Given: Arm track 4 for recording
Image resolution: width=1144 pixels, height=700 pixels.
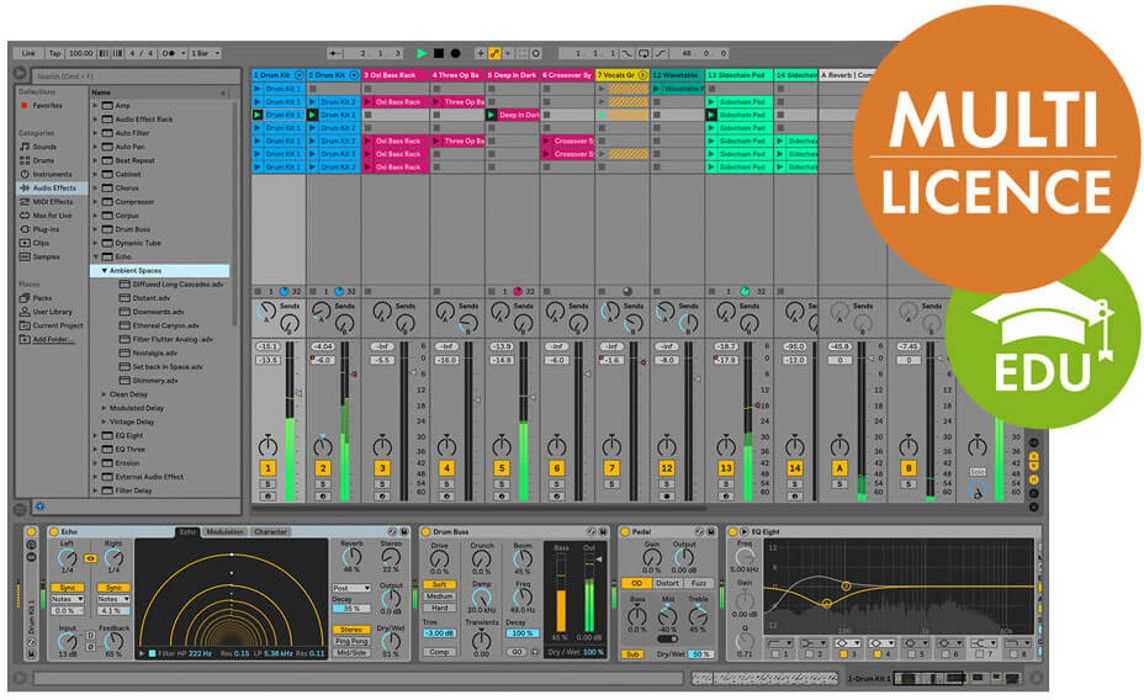Looking at the screenshot, I should [x=447, y=496].
